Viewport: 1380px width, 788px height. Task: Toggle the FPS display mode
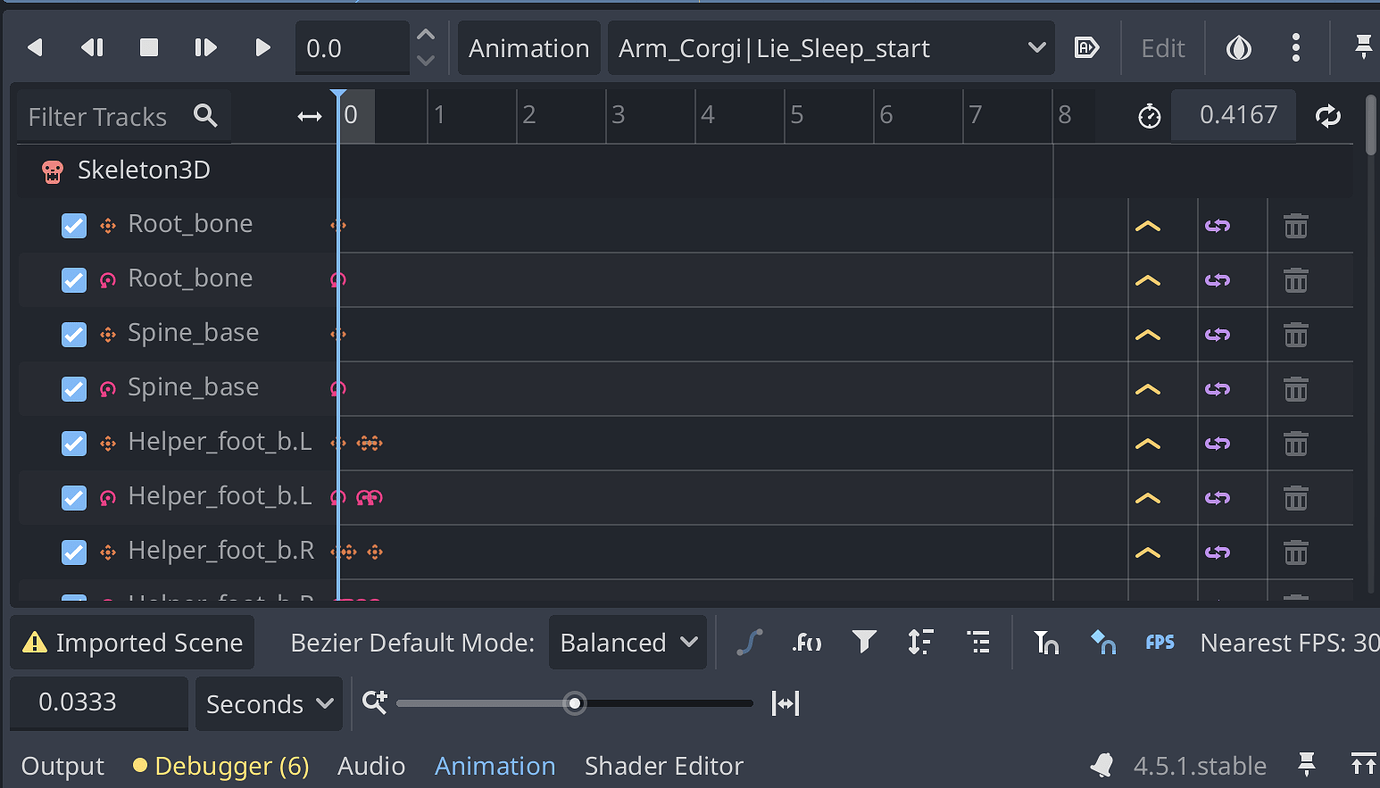point(1159,642)
